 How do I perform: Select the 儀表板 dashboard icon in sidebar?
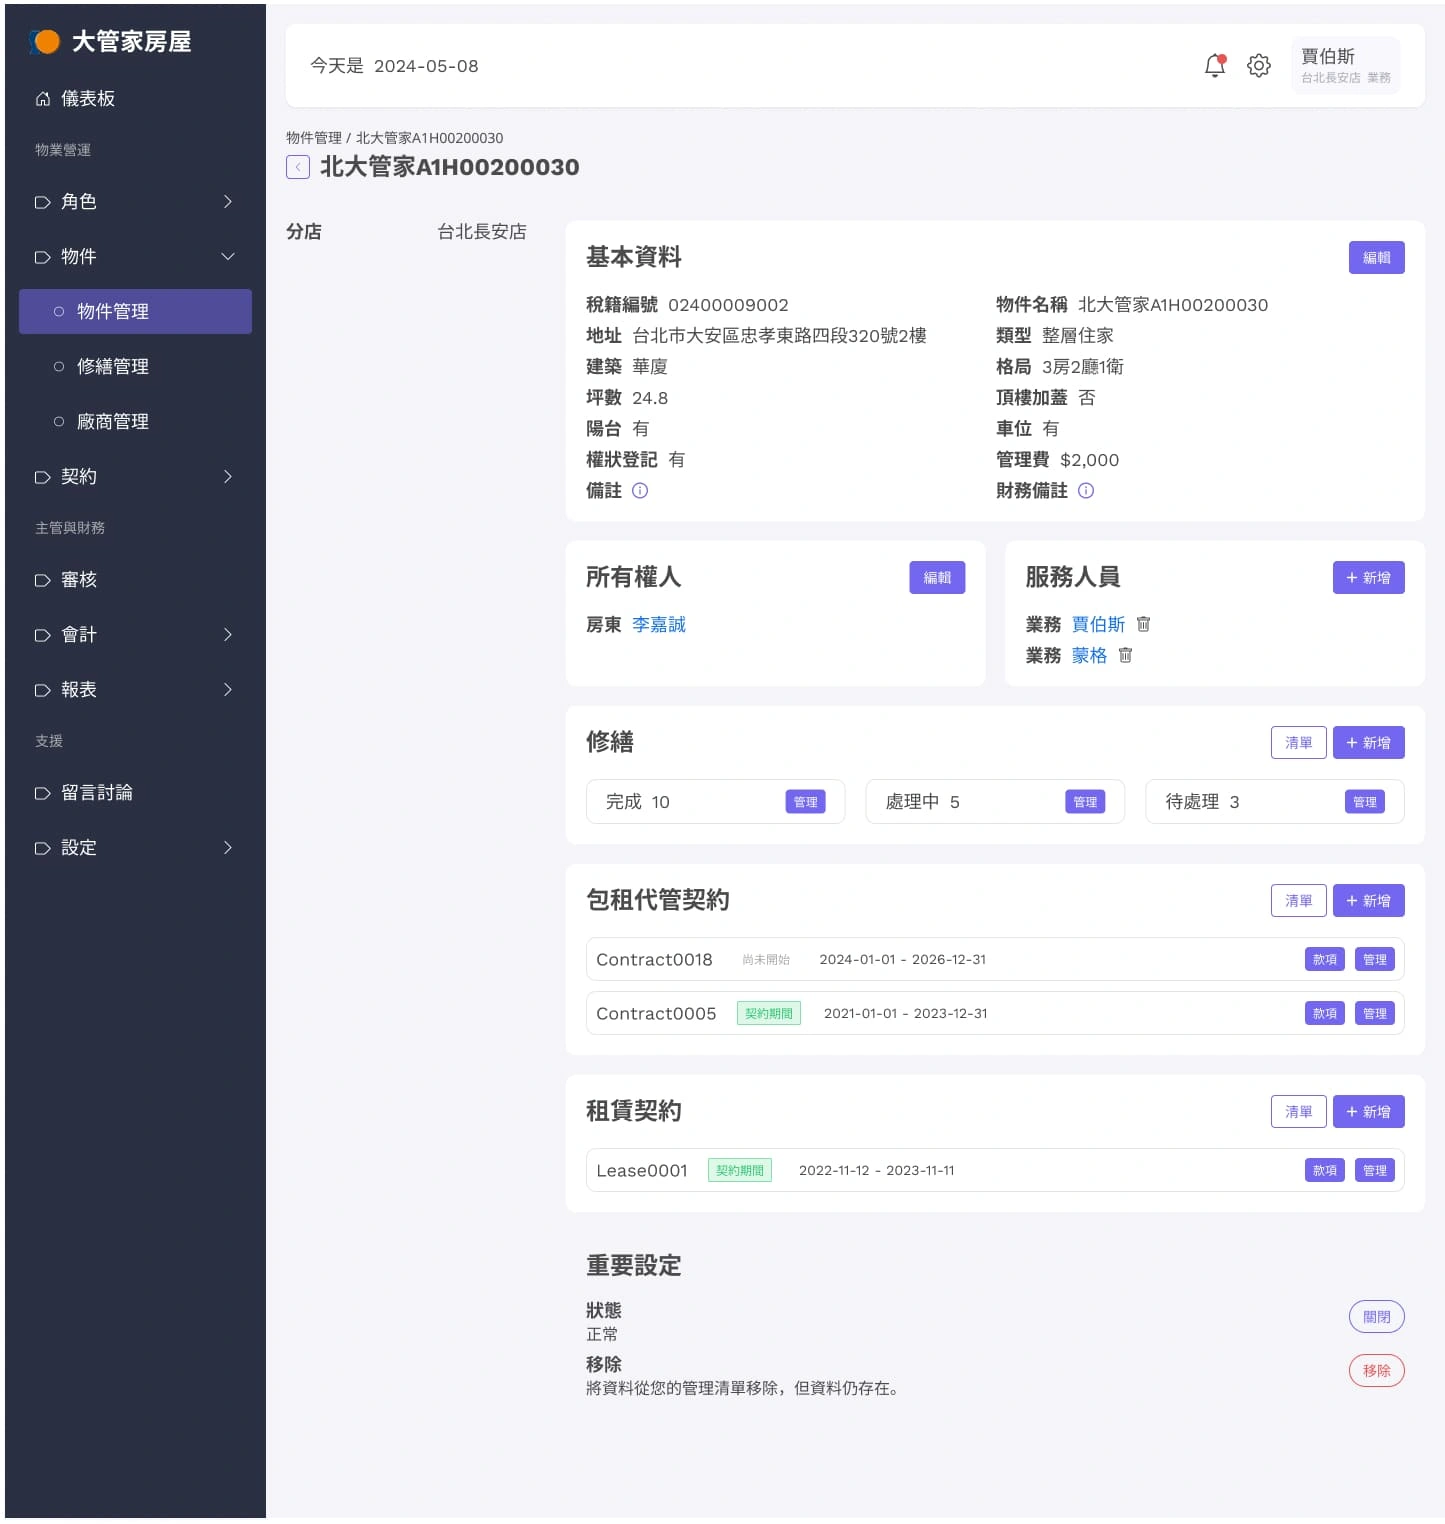coord(43,98)
